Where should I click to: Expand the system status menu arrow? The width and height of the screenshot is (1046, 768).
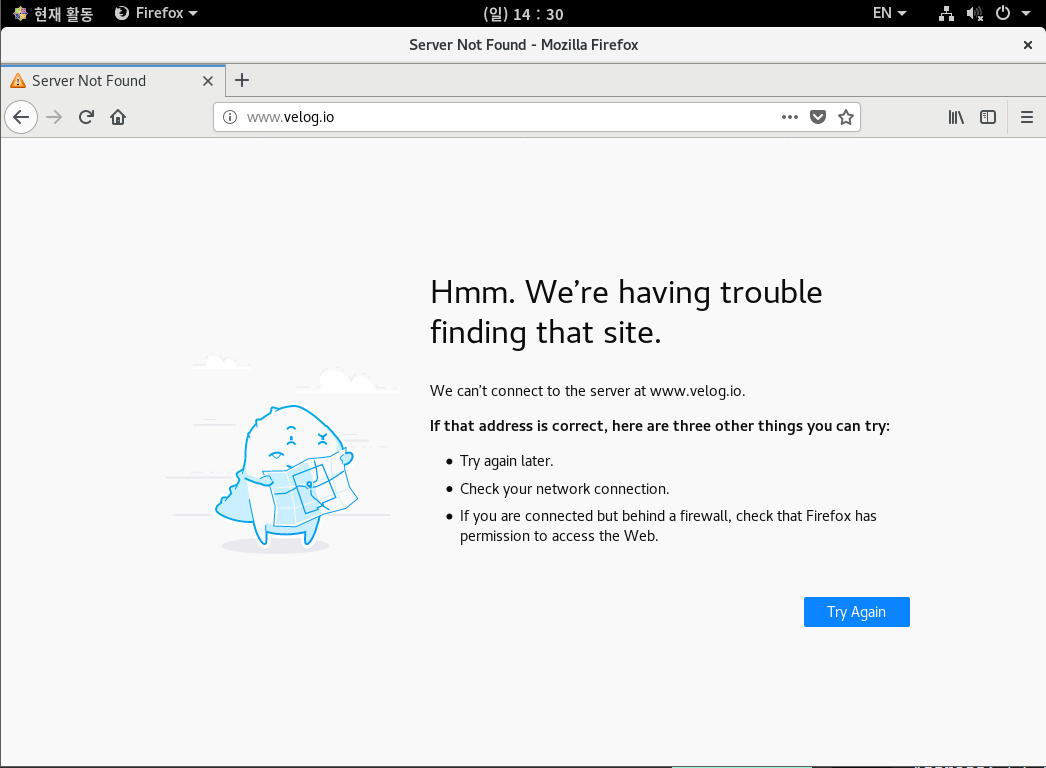tap(1026, 13)
